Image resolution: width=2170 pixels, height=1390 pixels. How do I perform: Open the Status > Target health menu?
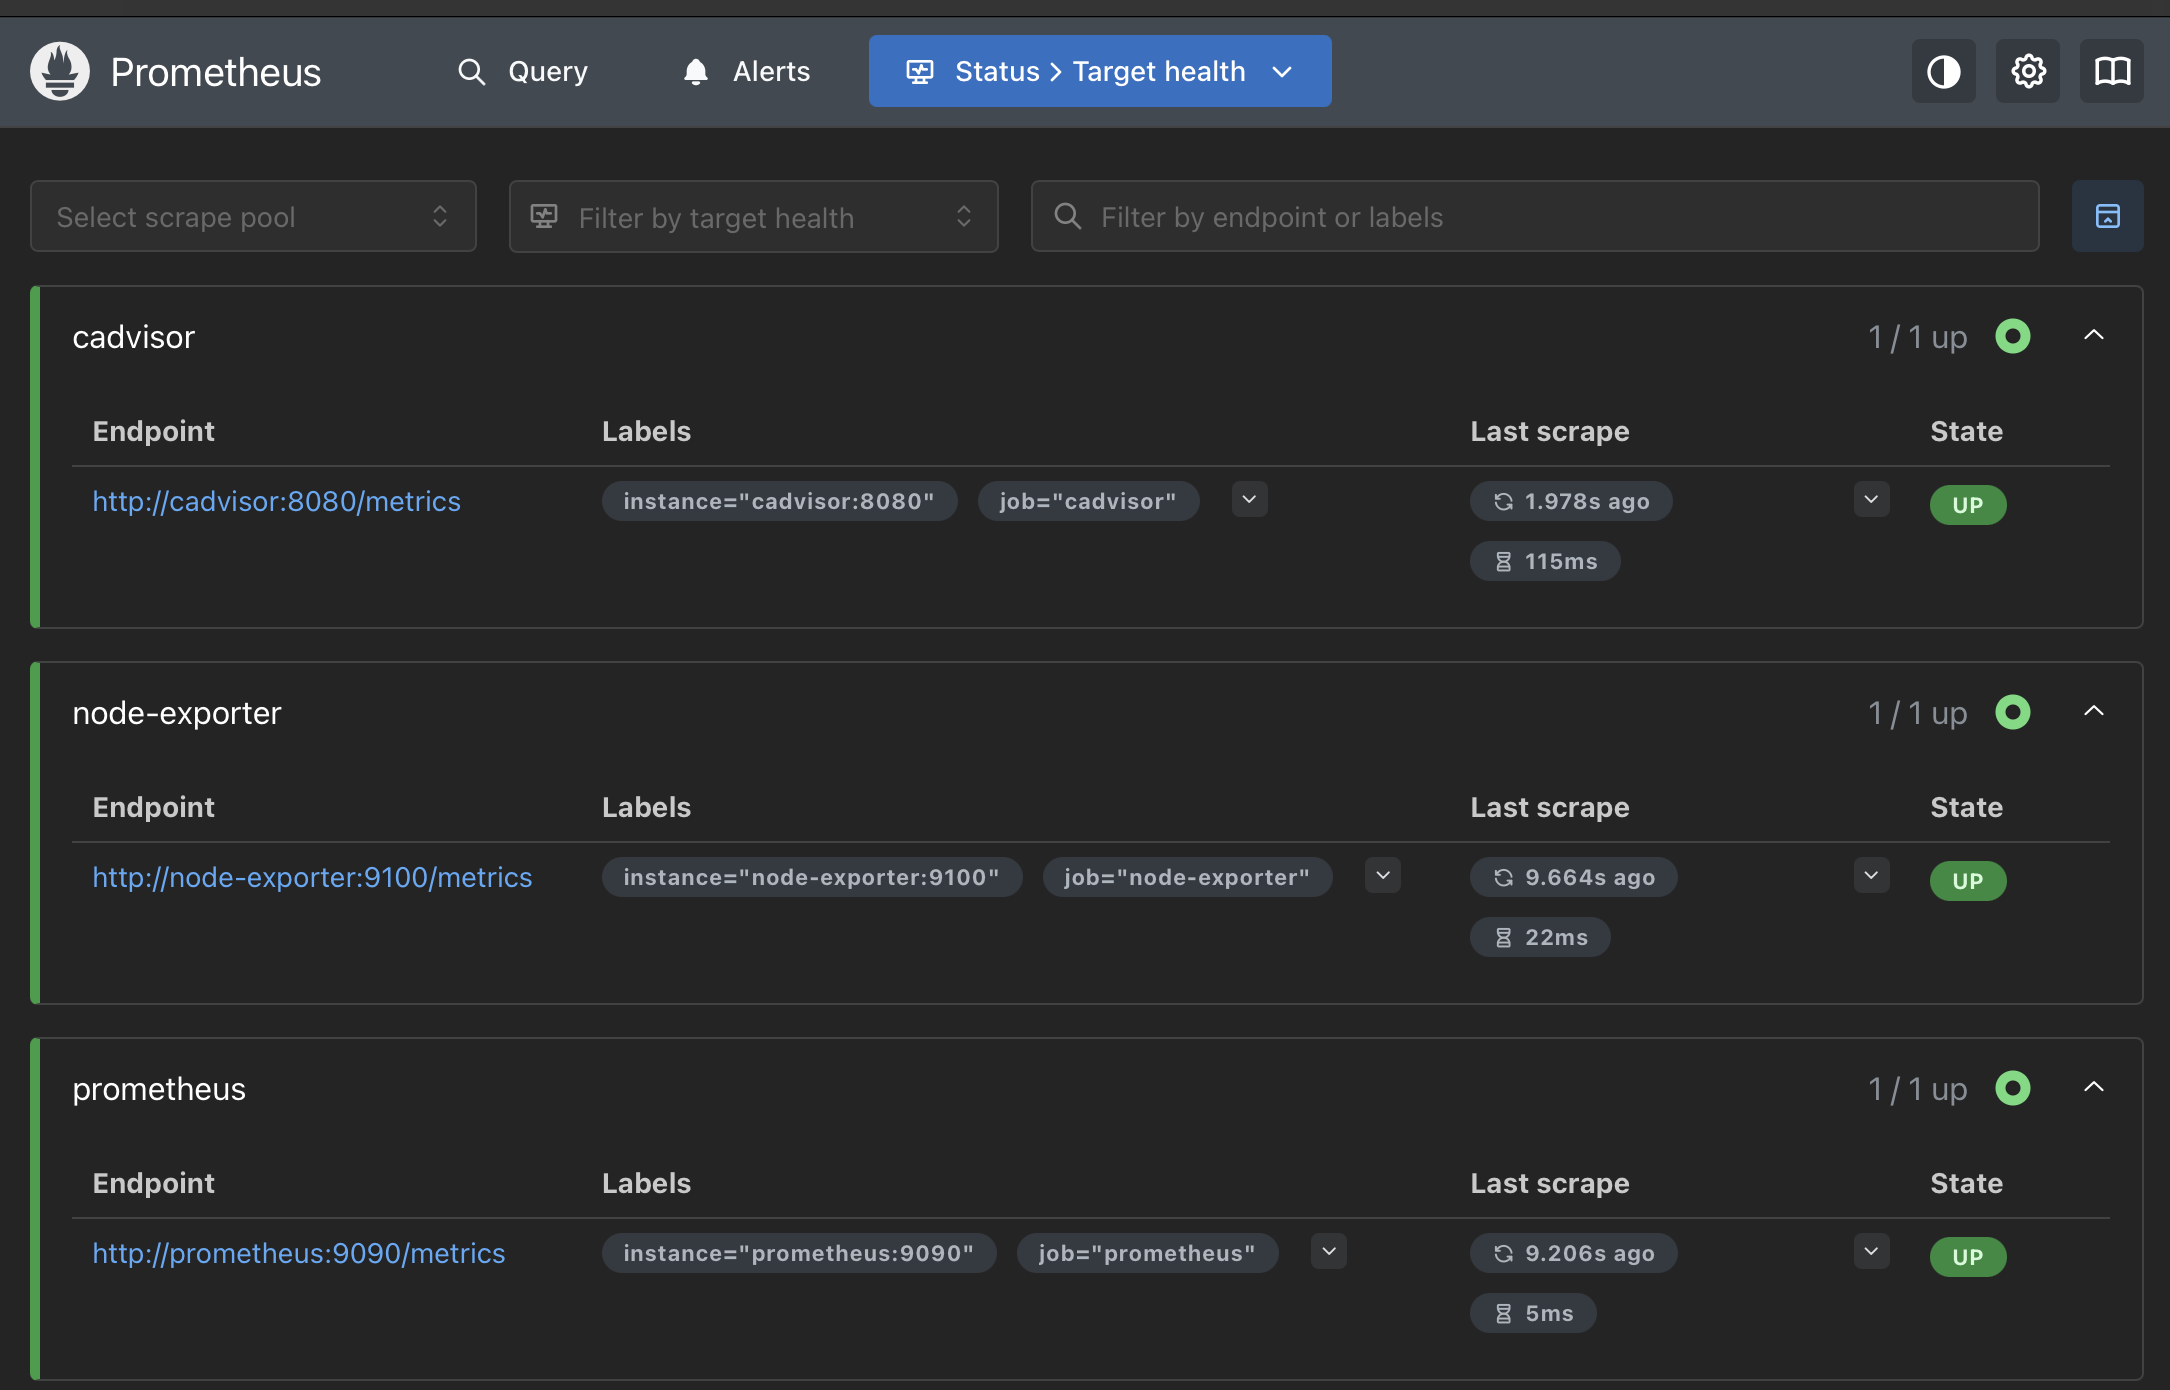[x=1099, y=71]
